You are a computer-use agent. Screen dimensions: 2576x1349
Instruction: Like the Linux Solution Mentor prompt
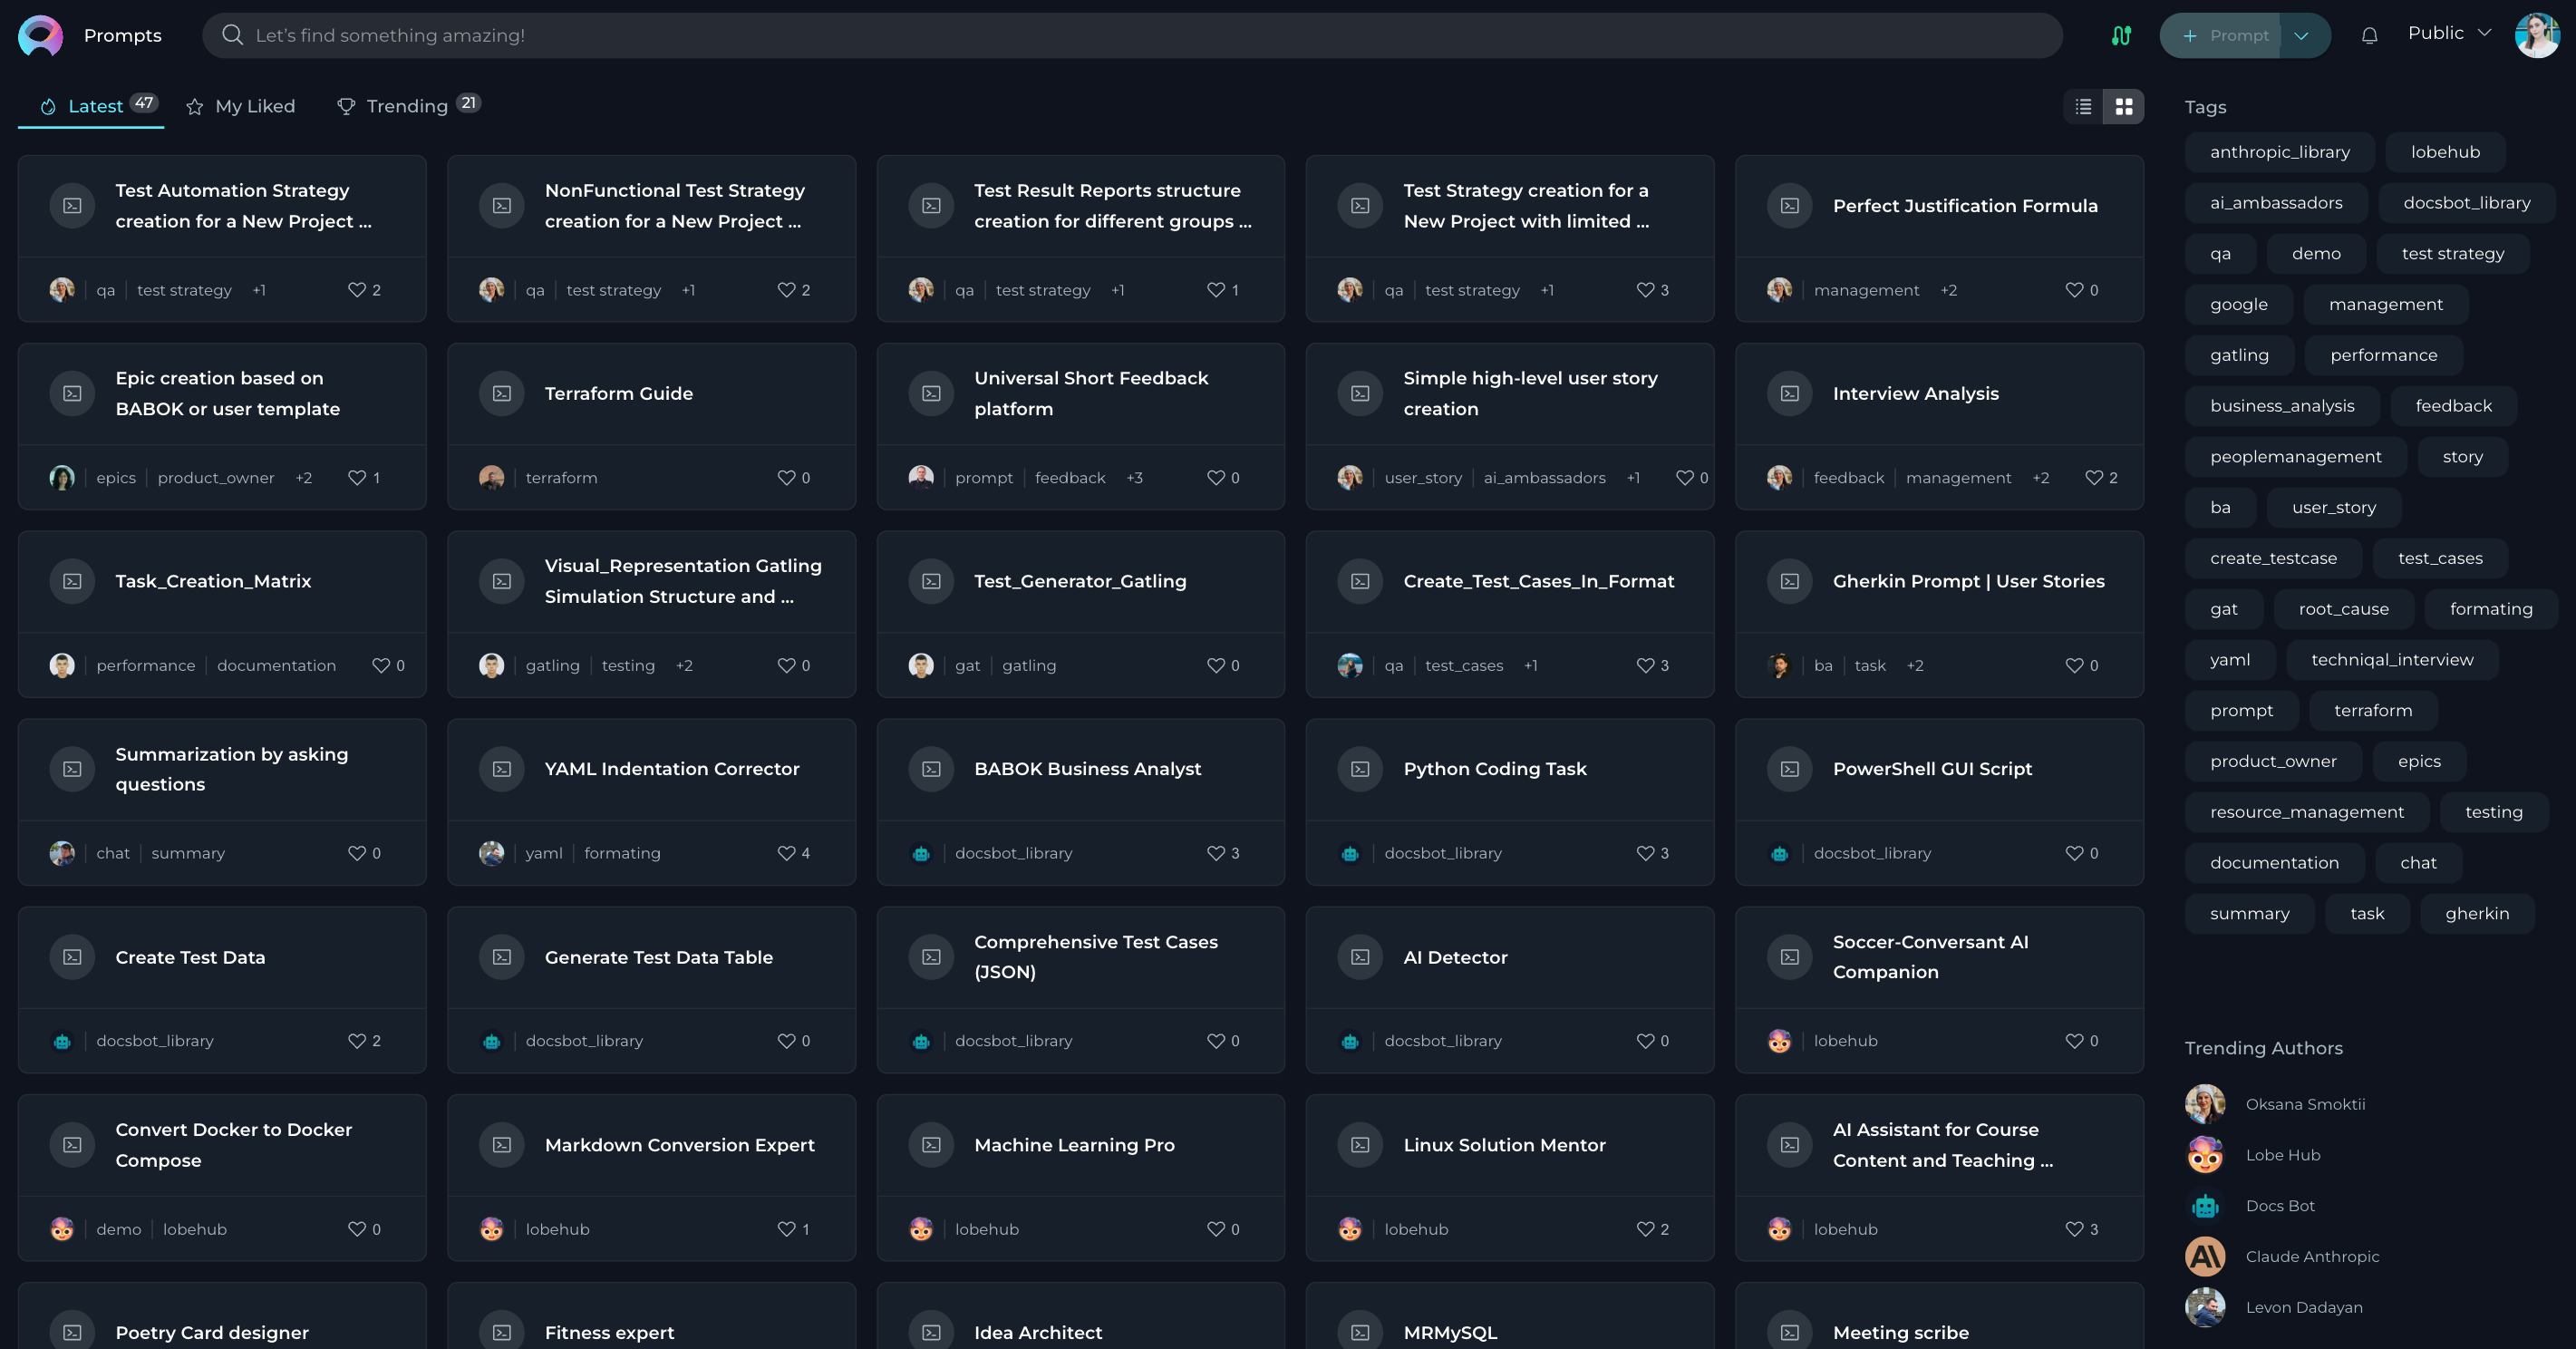(1645, 1229)
